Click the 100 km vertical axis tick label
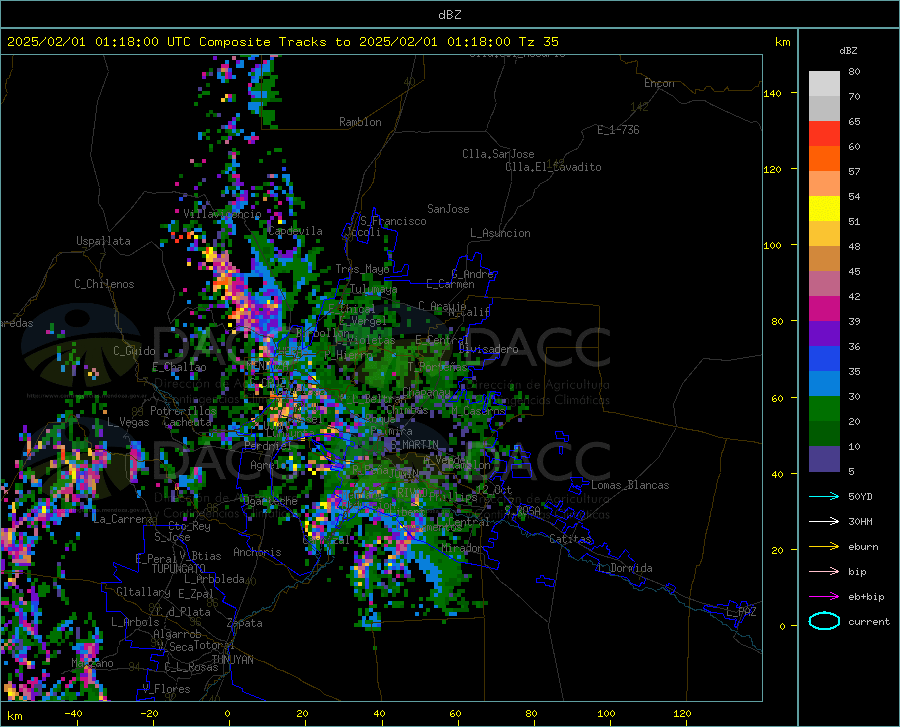The image size is (900, 727). 772,246
